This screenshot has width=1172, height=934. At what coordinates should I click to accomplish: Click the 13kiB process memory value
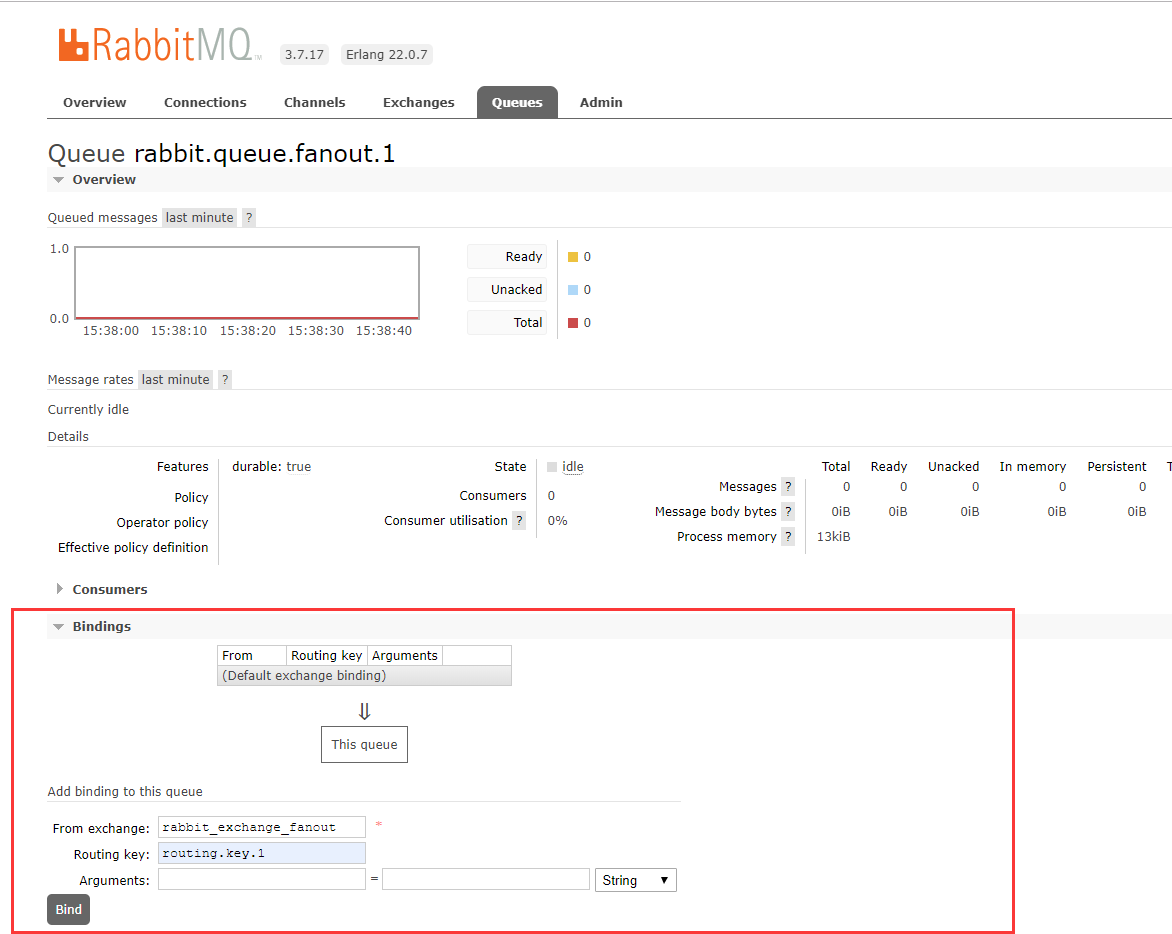click(x=833, y=536)
